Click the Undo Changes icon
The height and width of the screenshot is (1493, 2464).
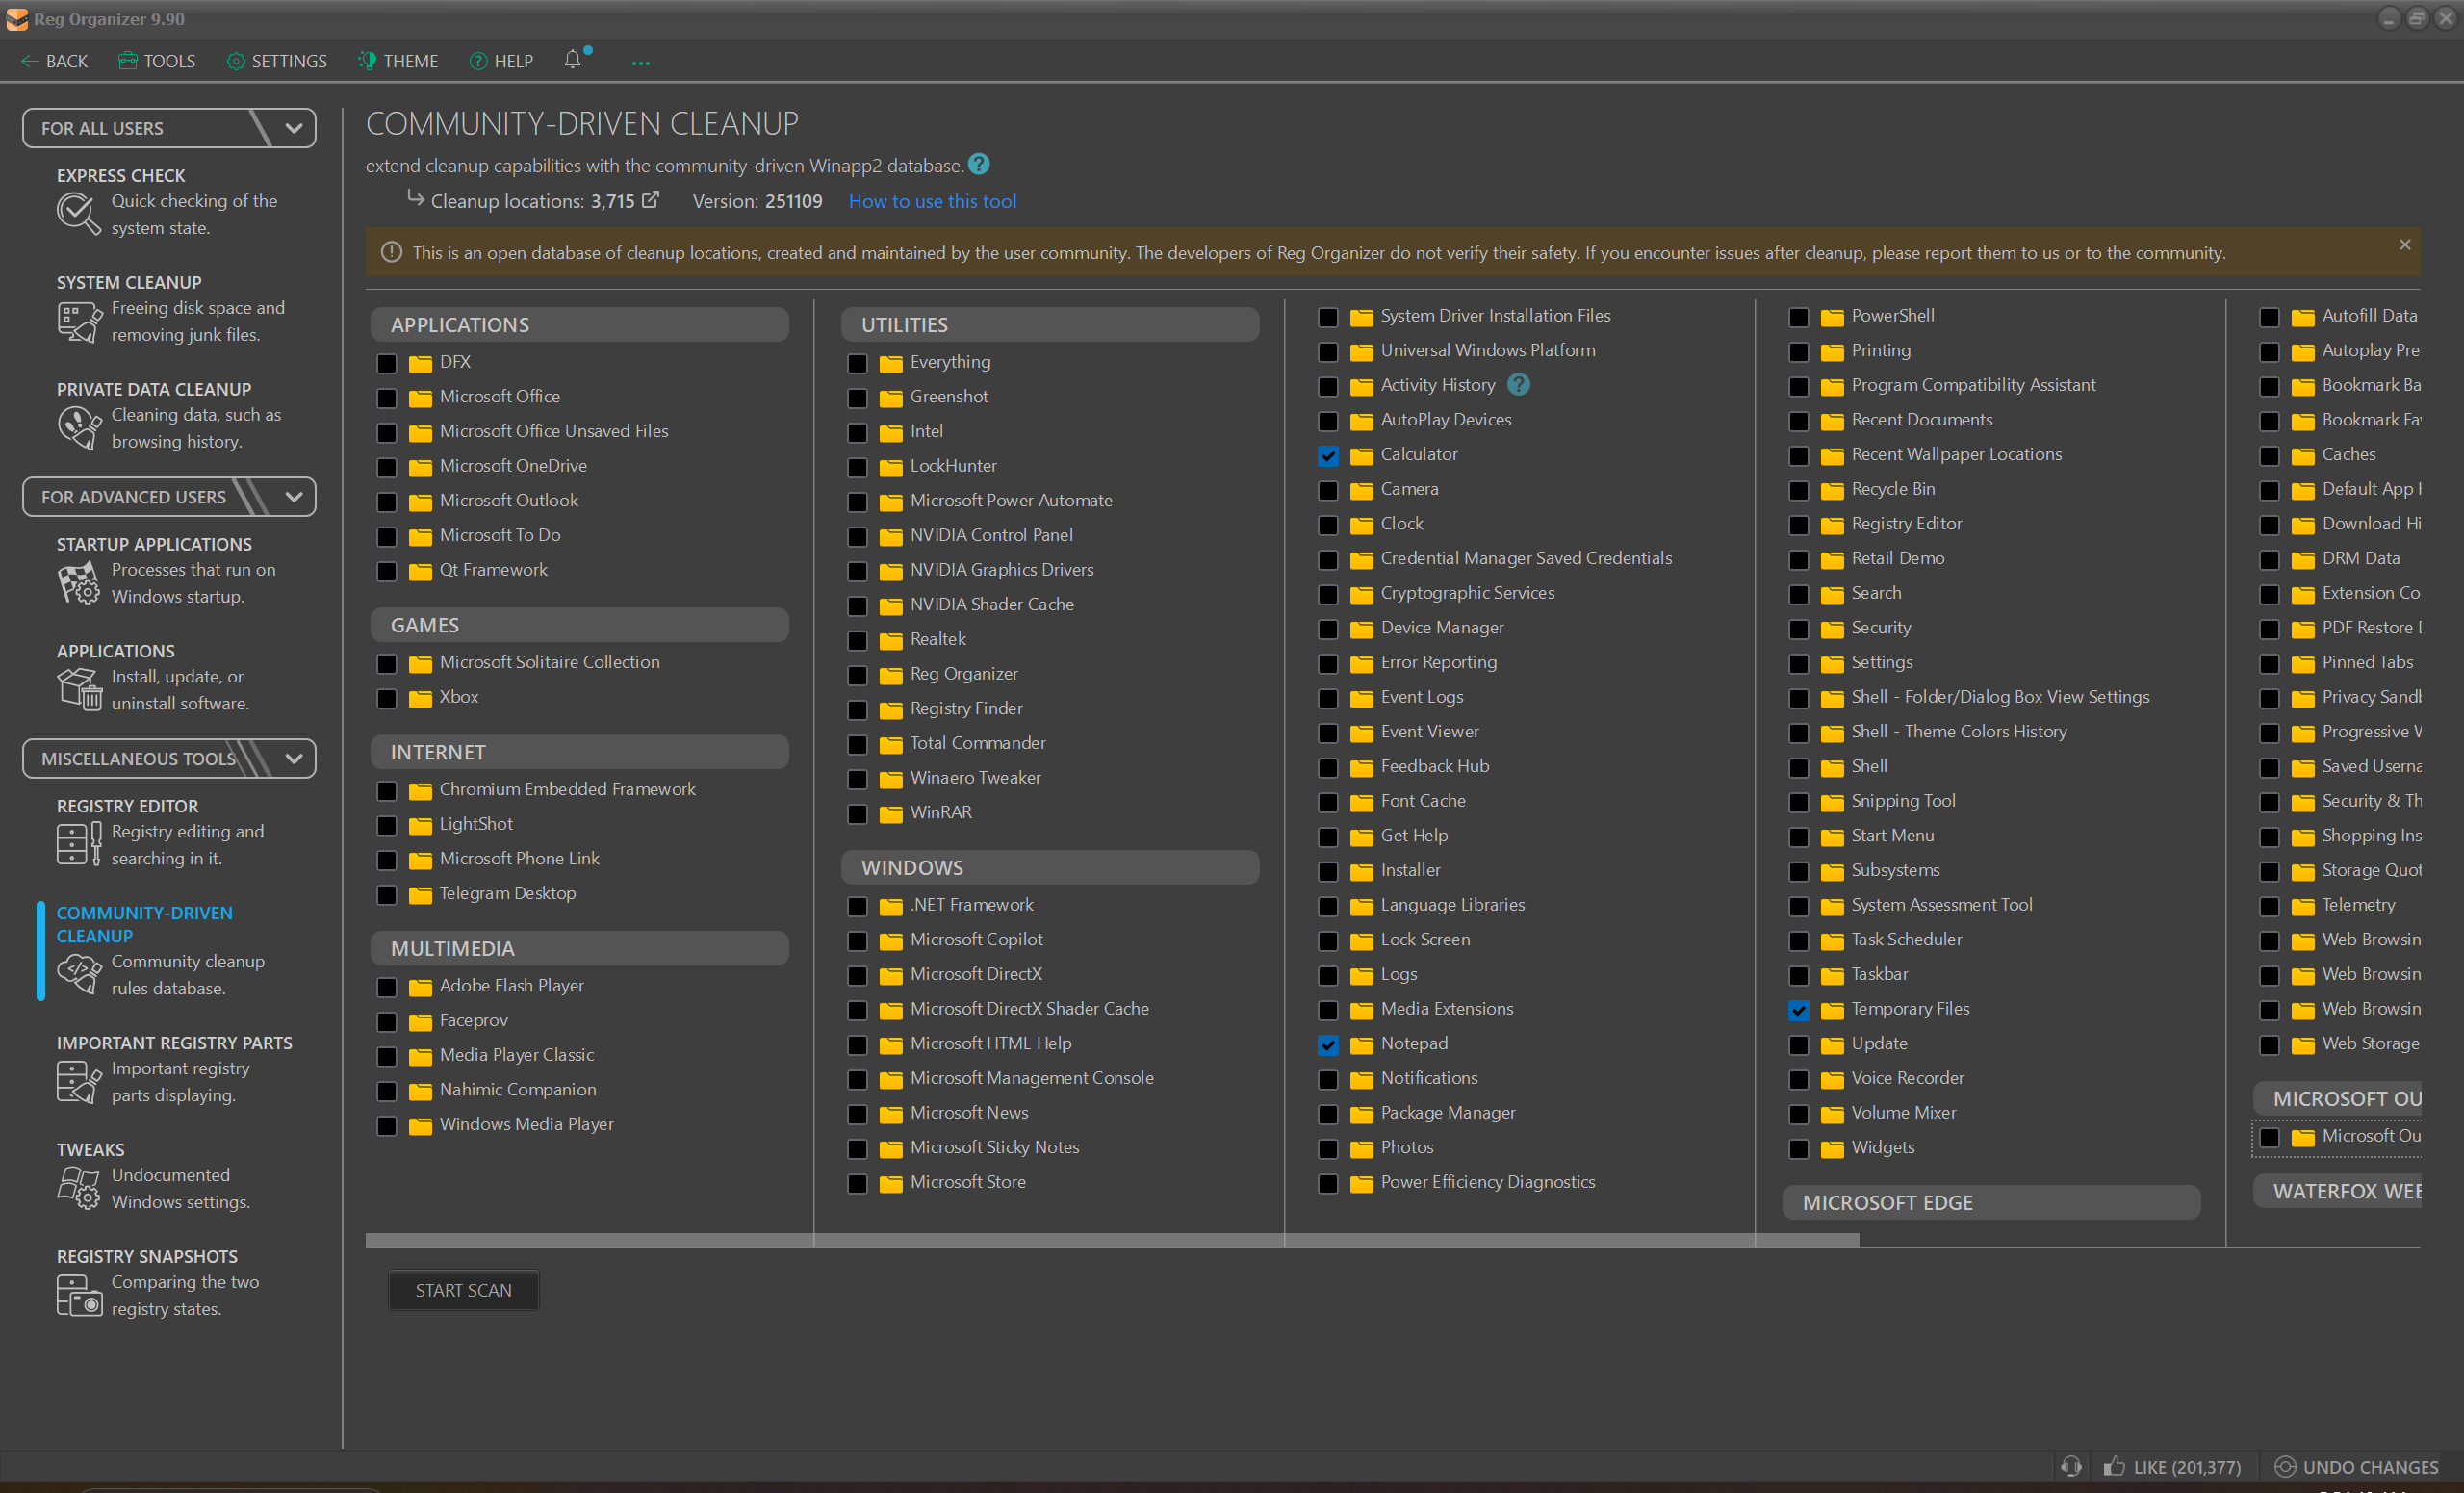point(2285,1466)
